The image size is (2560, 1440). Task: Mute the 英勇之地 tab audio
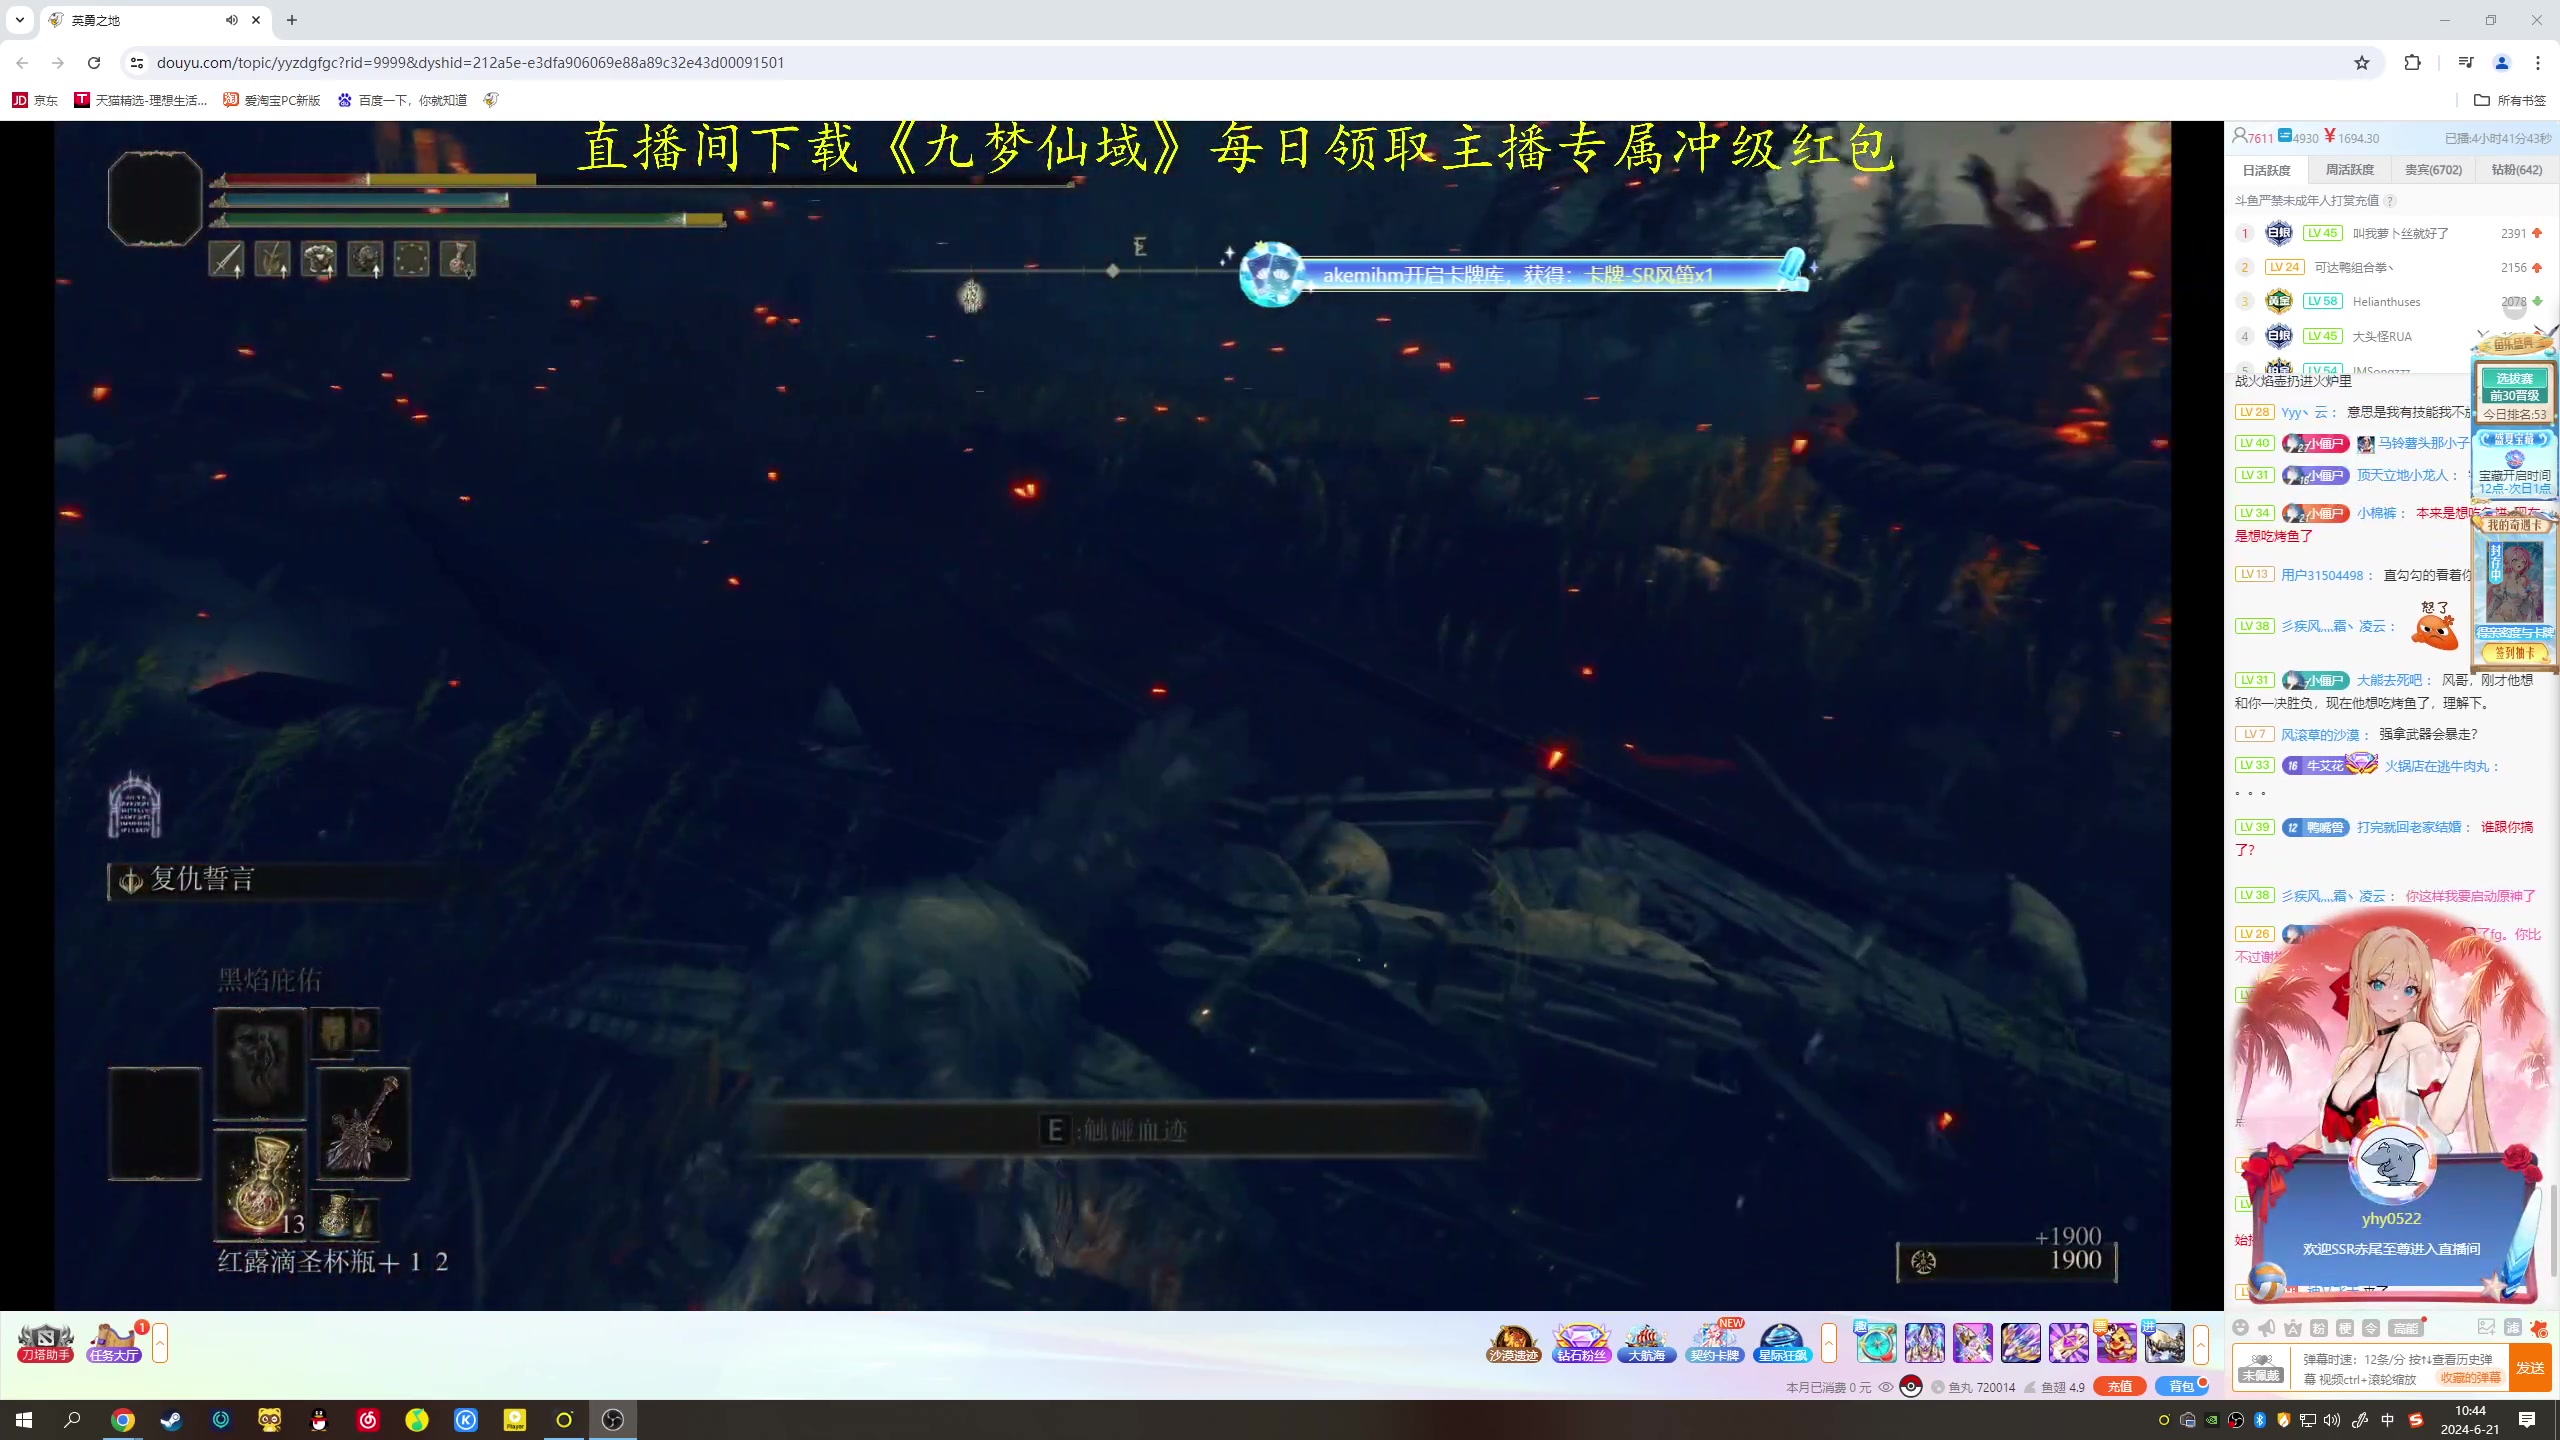232,20
